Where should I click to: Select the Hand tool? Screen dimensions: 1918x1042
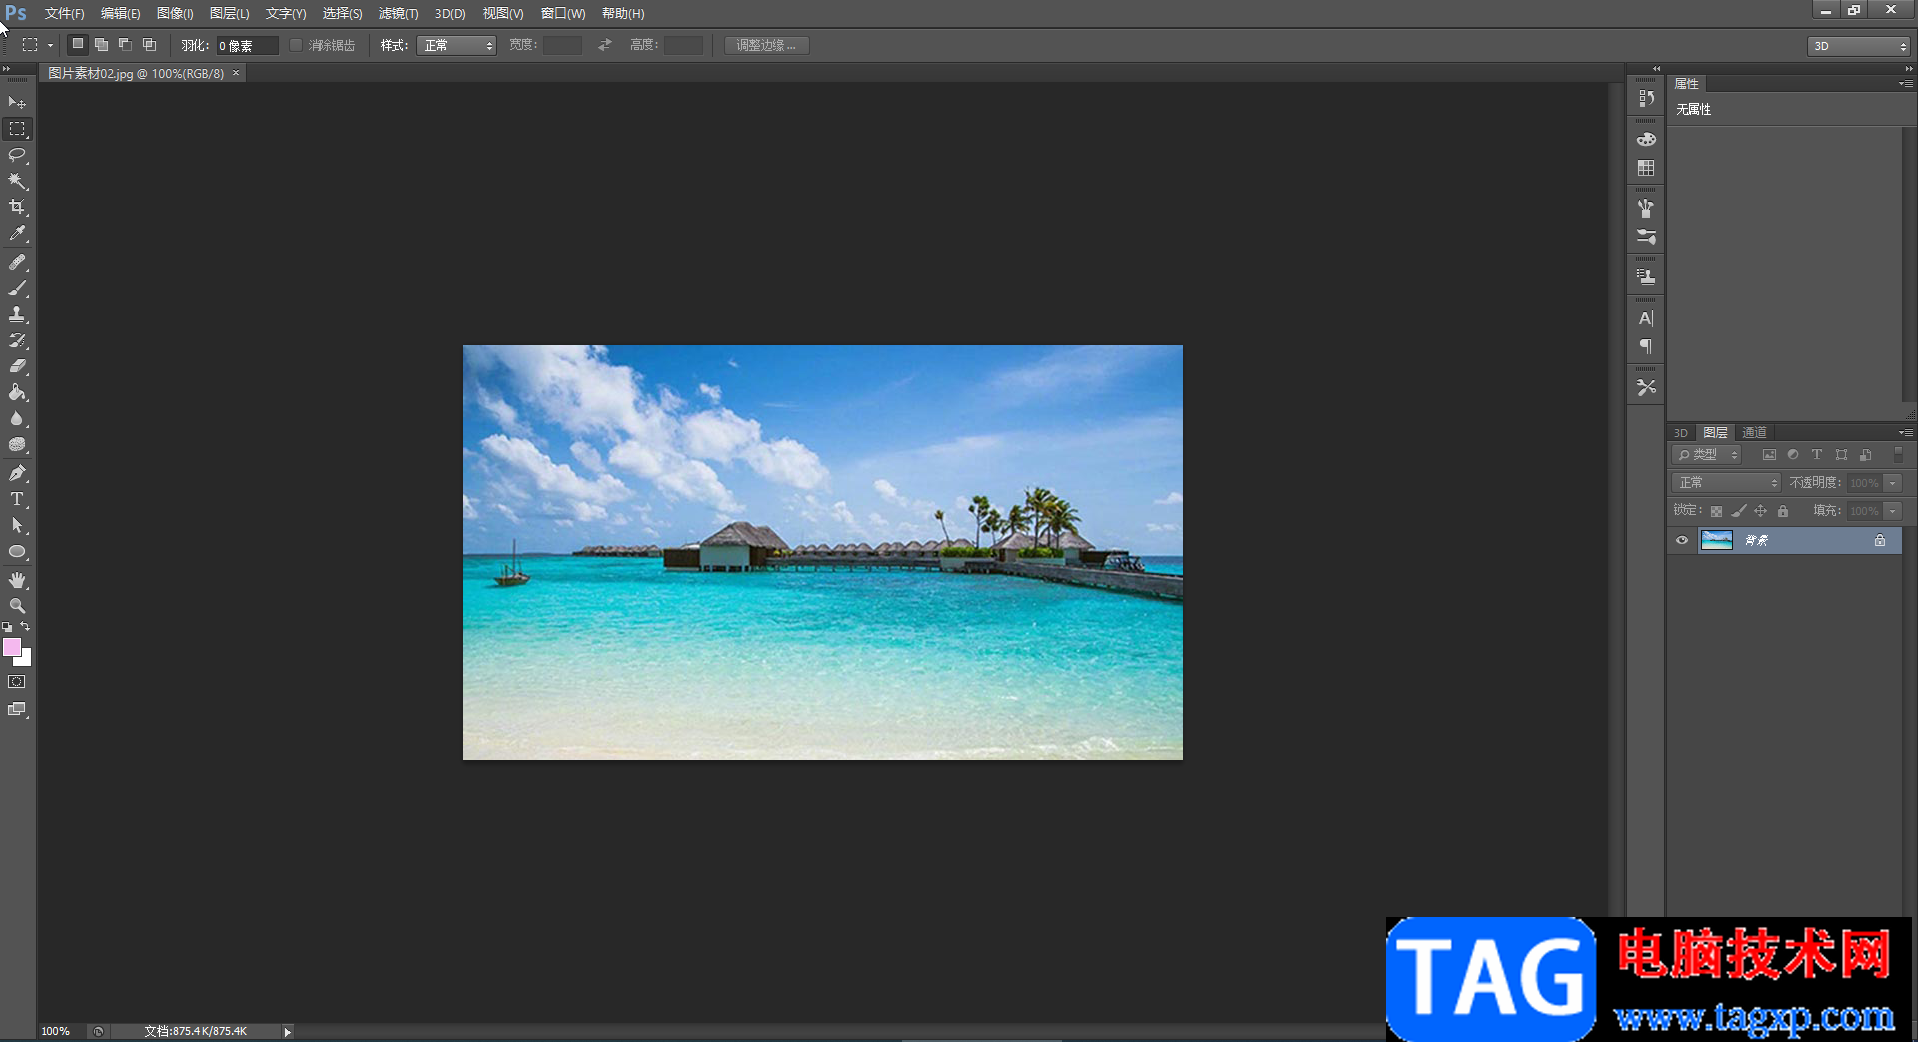(x=17, y=580)
